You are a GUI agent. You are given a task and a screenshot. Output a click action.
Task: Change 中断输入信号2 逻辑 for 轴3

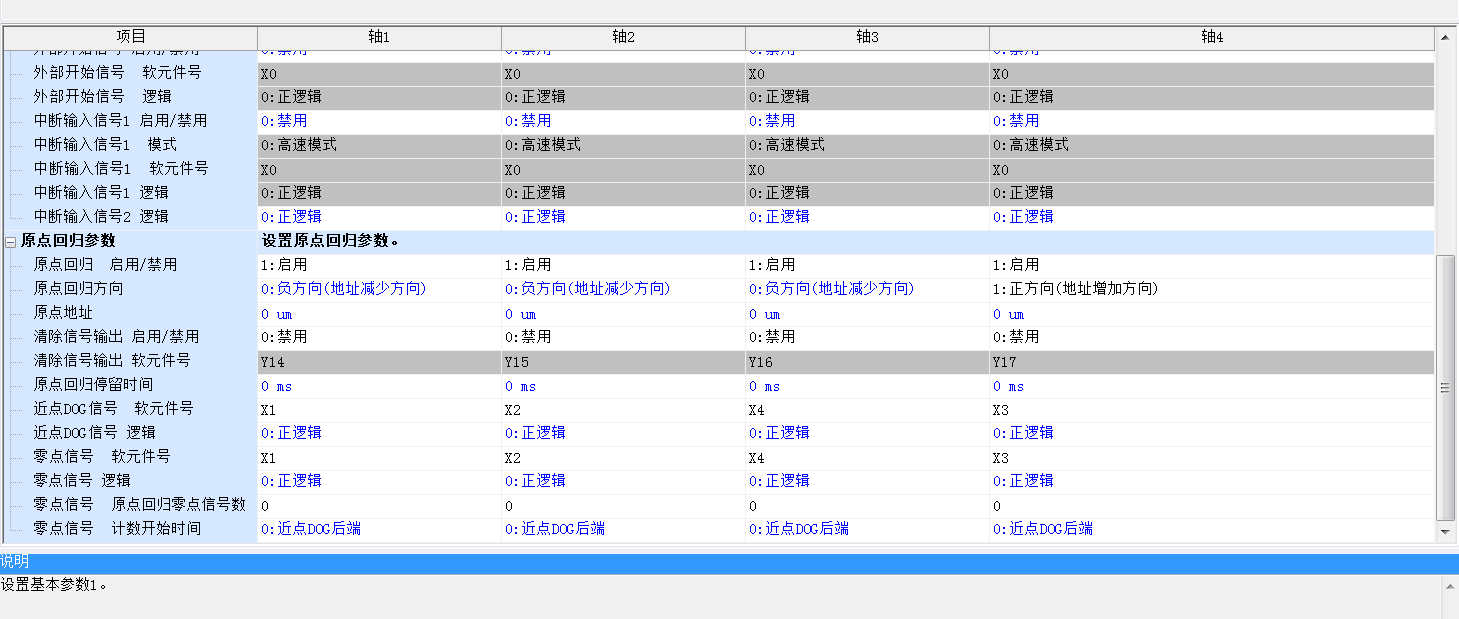(x=867, y=217)
